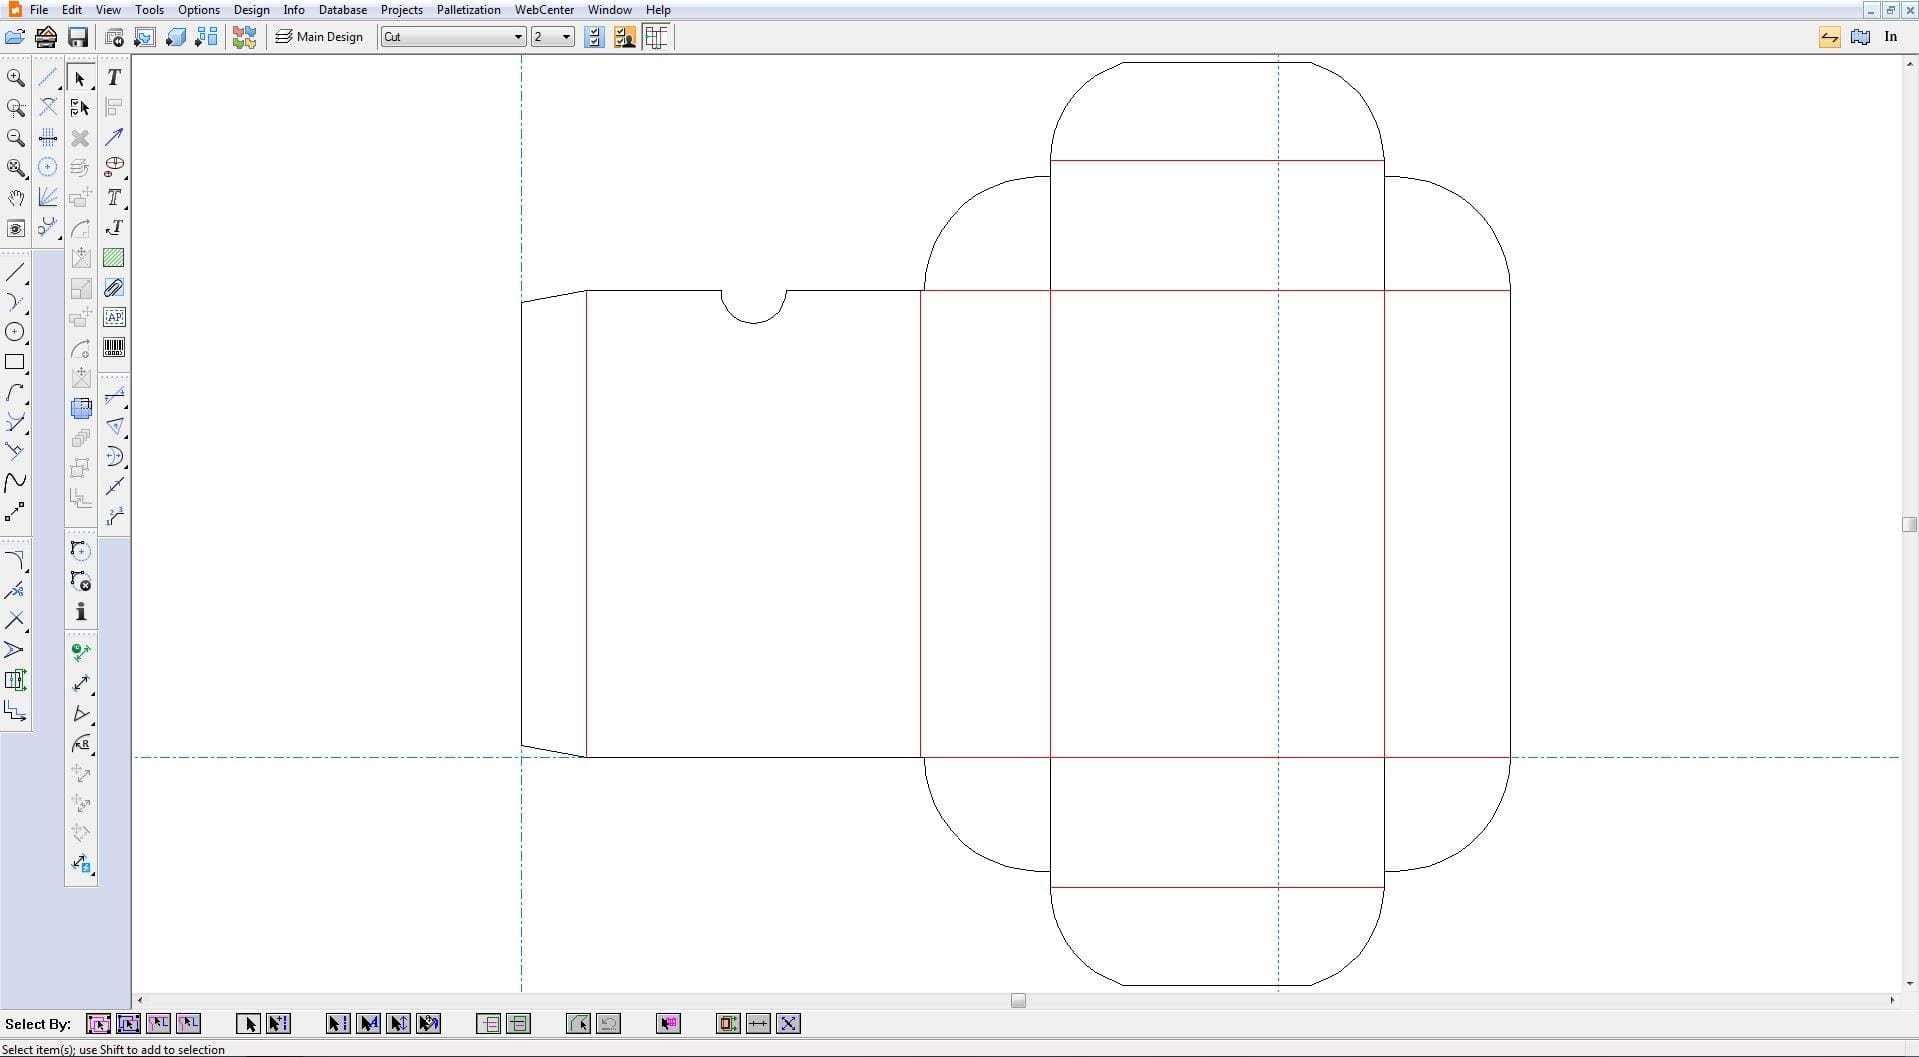The image size is (1919, 1057).
Task: Click the Information 'i' tool icon
Action: (x=81, y=611)
